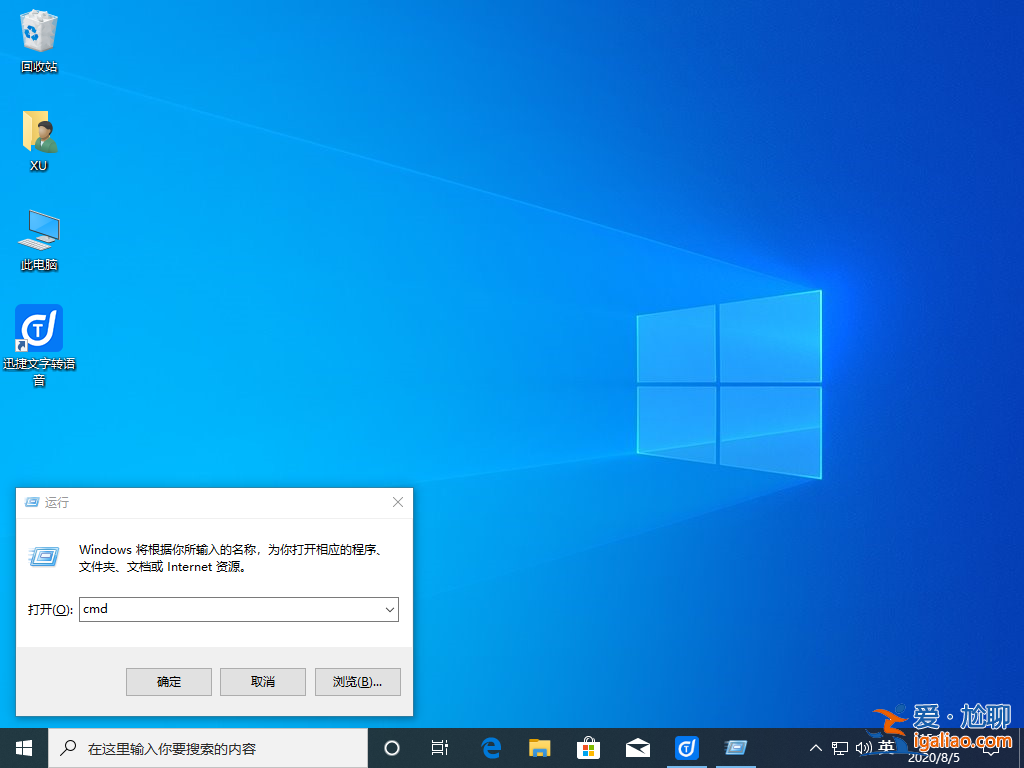Activate Cortana on the taskbar
The image size is (1024, 768).
point(391,747)
